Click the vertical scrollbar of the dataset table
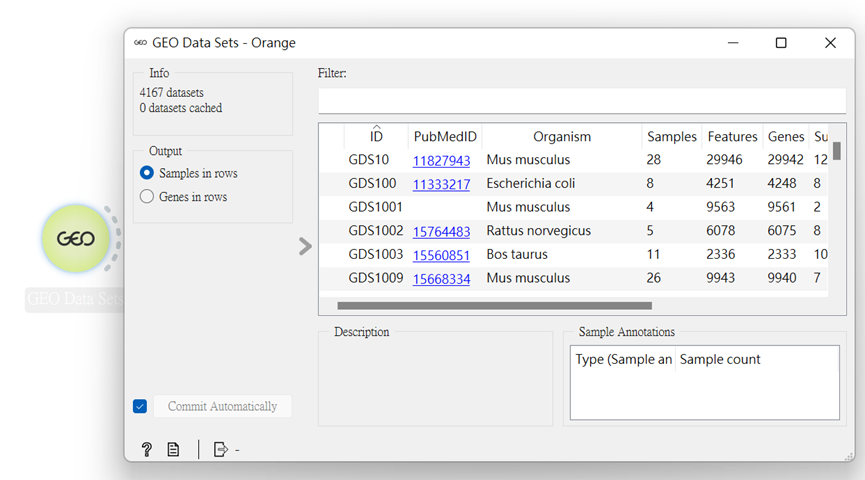Screen dimensions: 865x480 [837, 151]
